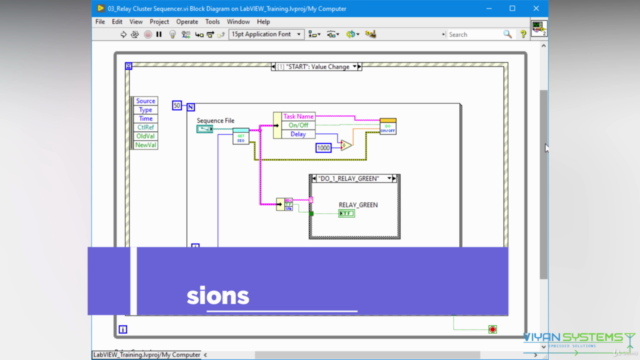This screenshot has height=360, width=640.
Task: Open the START Value Change case dropdown
Action: pyautogui.click(x=354, y=67)
